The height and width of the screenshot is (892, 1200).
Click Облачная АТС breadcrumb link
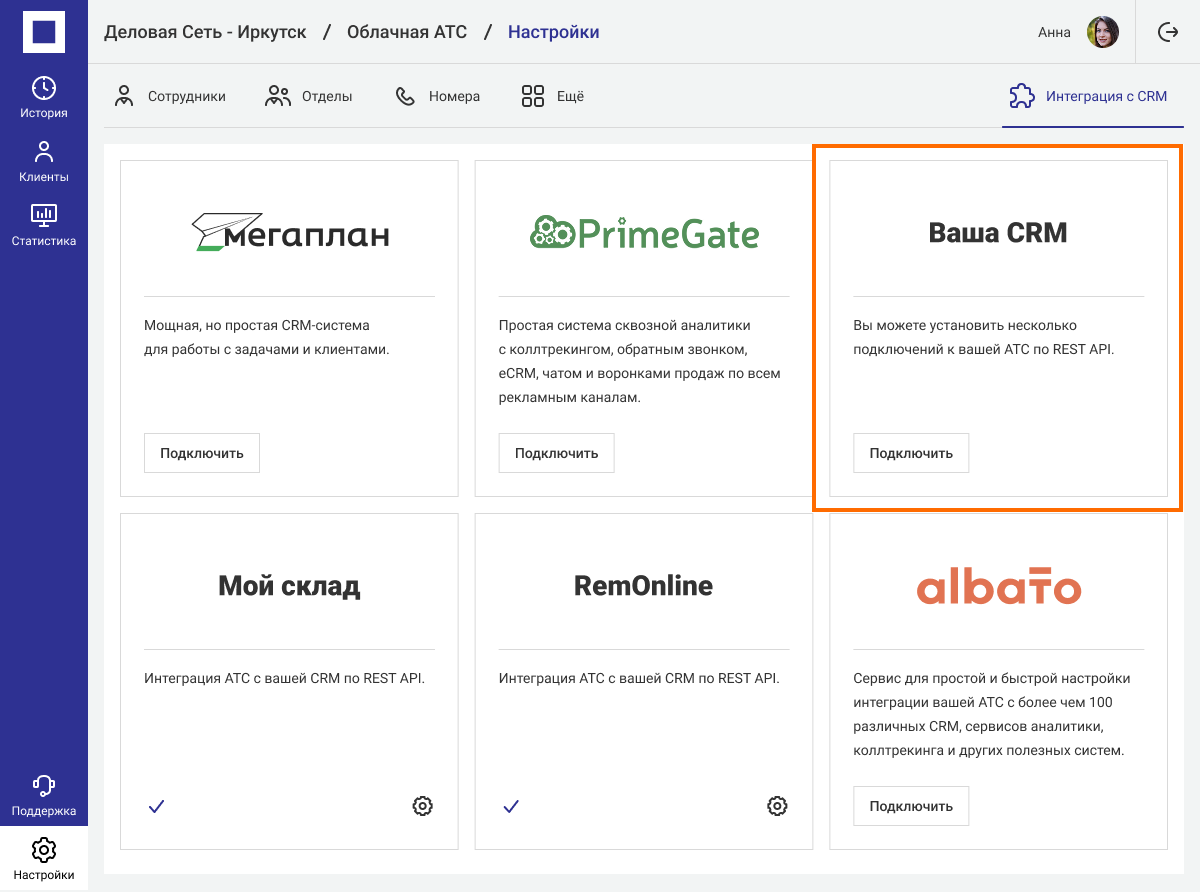click(407, 32)
